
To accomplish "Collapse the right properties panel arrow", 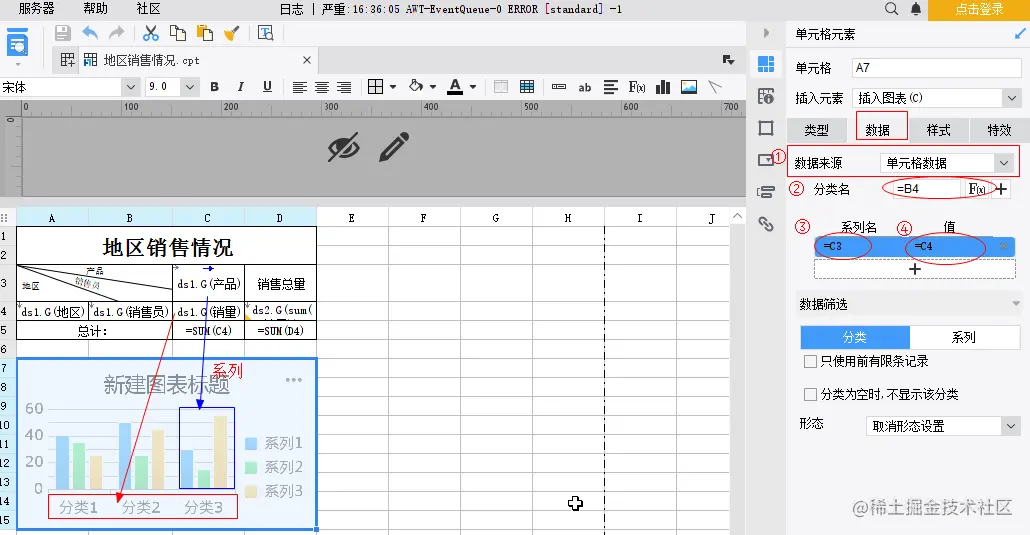I will pos(767,33).
